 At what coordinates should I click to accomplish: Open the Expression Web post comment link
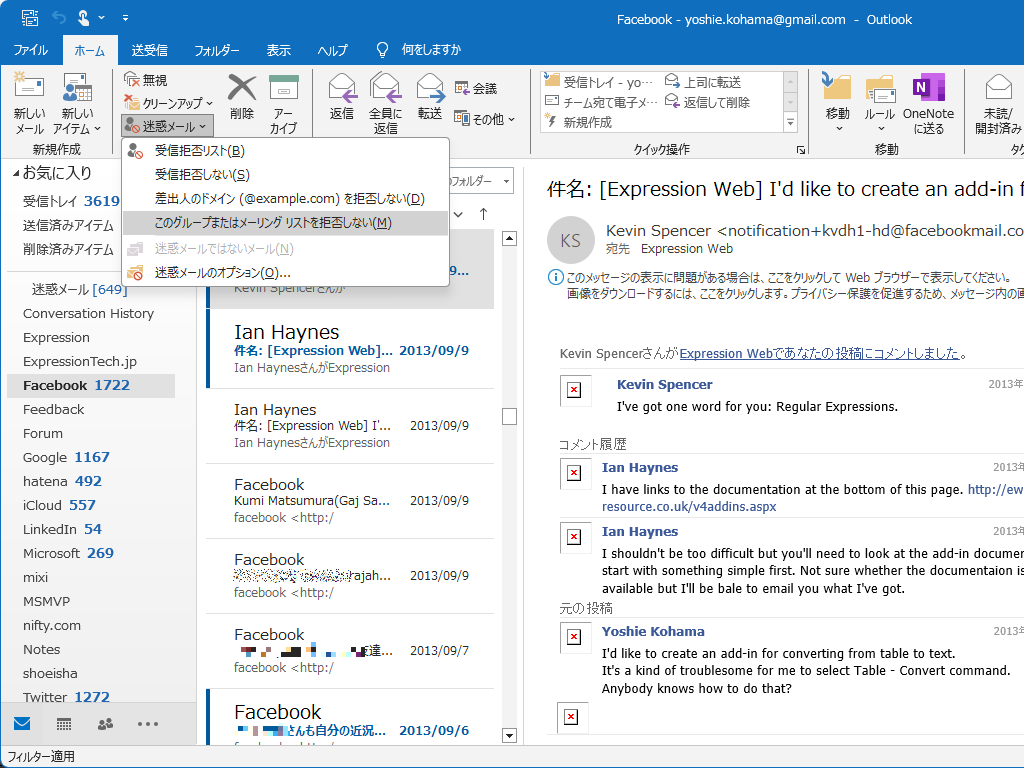pyautogui.click(x=819, y=353)
